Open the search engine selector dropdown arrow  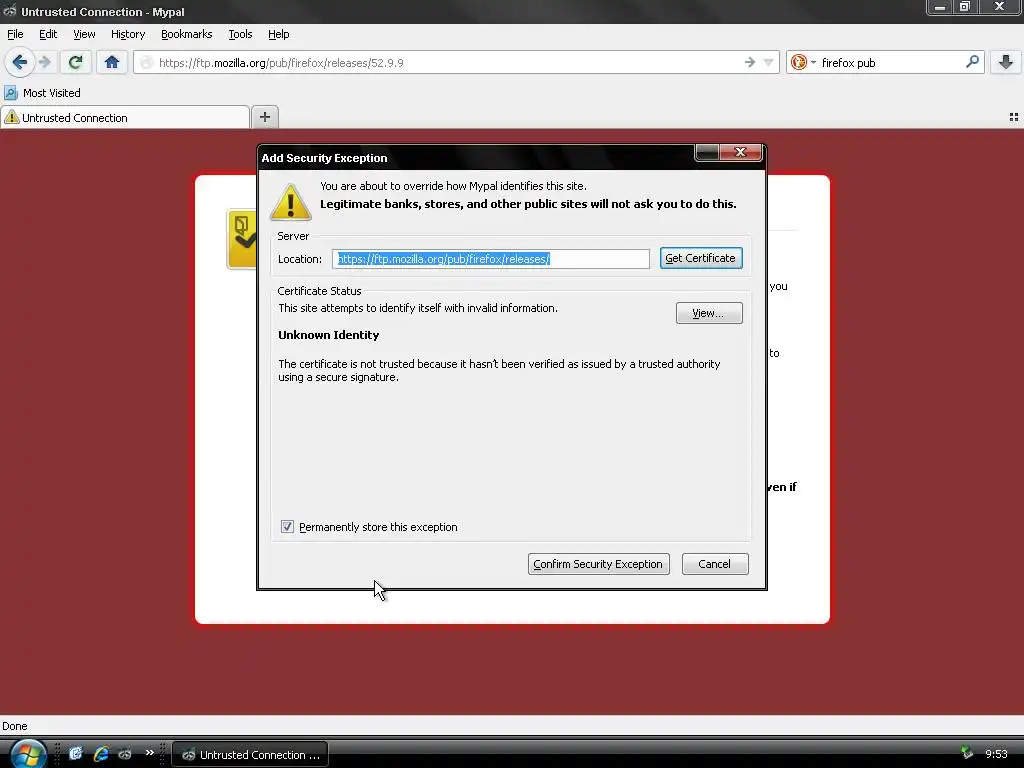pos(813,63)
